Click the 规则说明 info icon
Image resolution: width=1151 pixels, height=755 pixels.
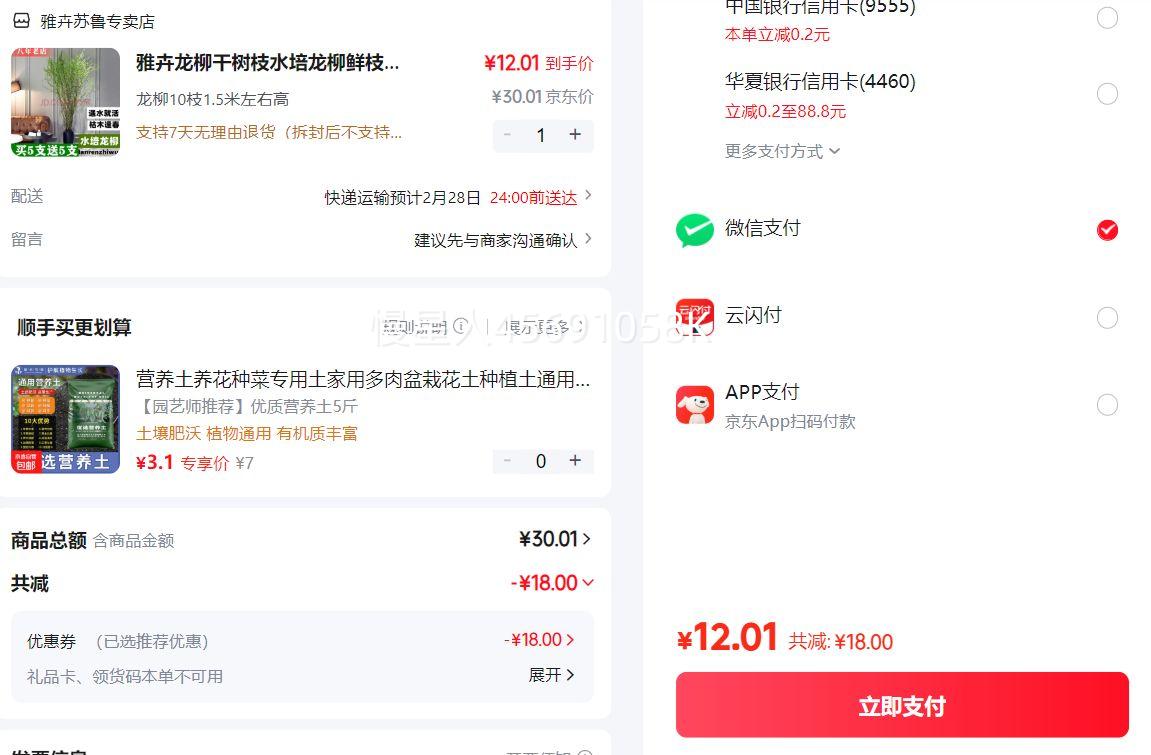(x=460, y=326)
